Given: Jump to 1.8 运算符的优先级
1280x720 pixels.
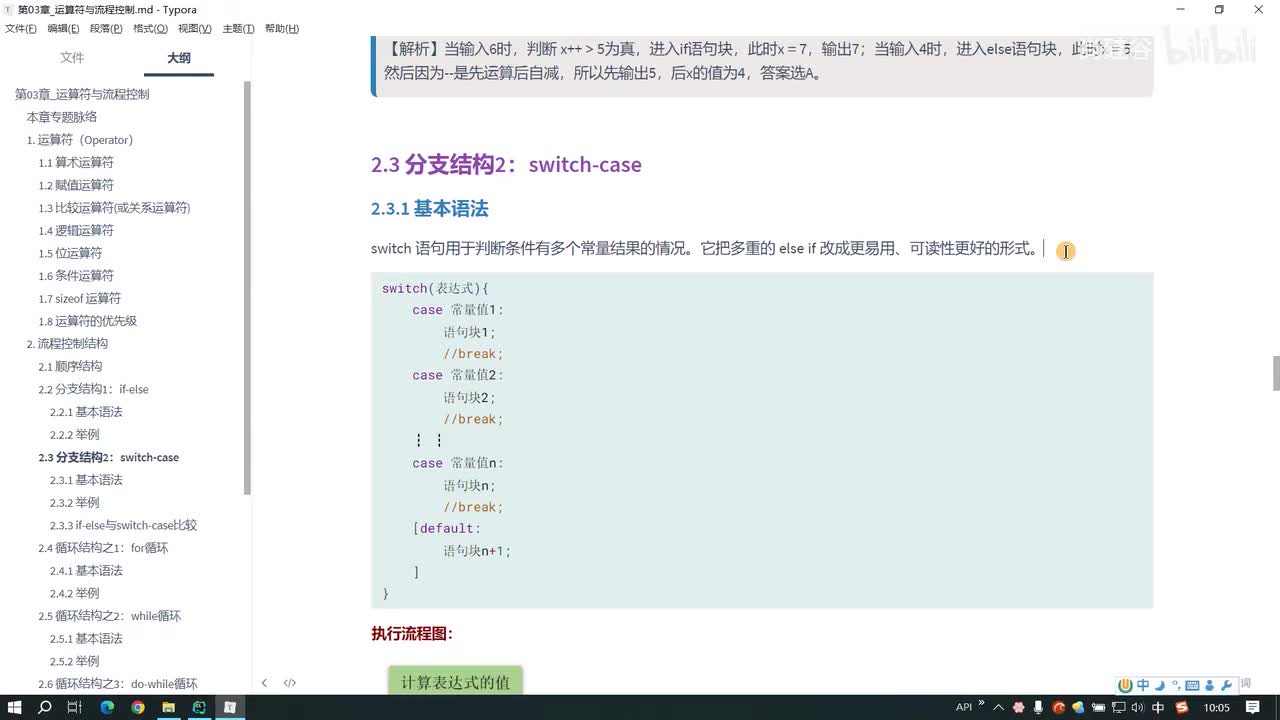Looking at the screenshot, I should click(x=88, y=321).
